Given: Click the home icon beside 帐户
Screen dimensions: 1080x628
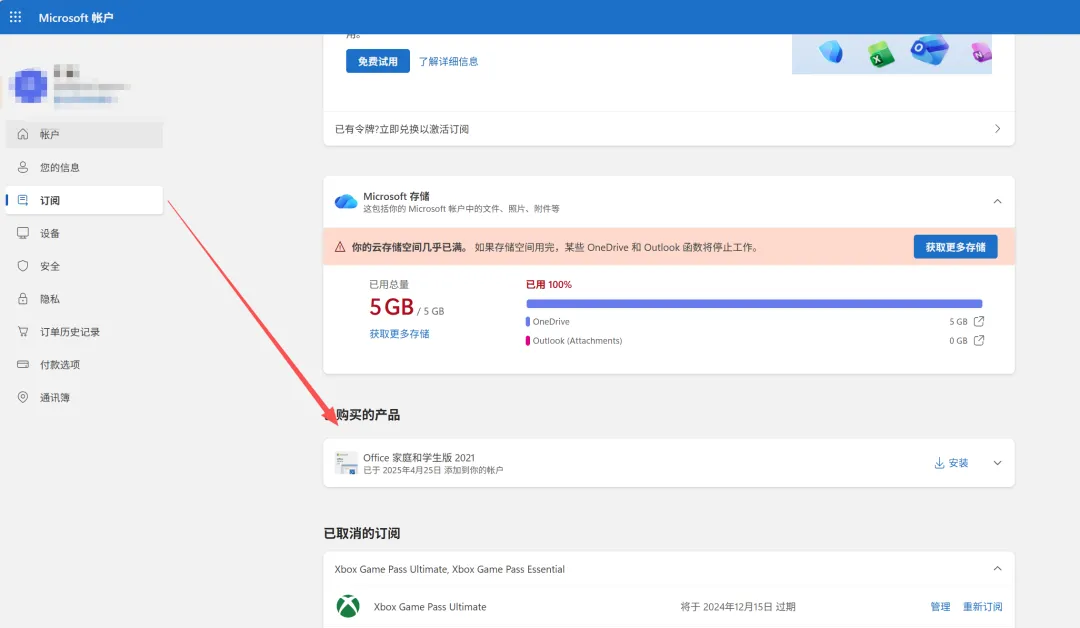Looking at the screenshot, I should point(23,134).
